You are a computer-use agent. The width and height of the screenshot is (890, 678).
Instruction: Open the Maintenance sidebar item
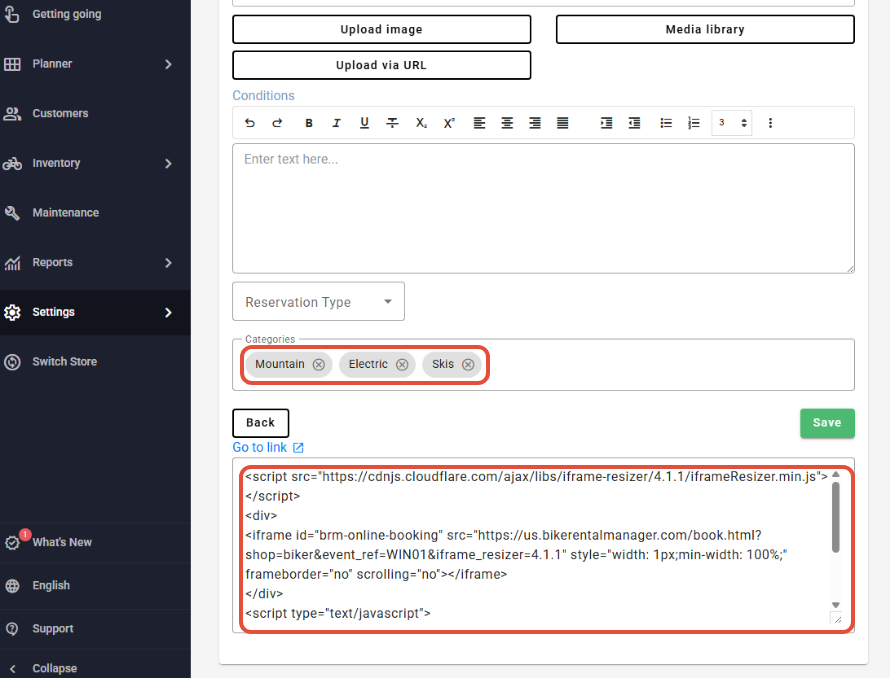click(x=65, y=213)
